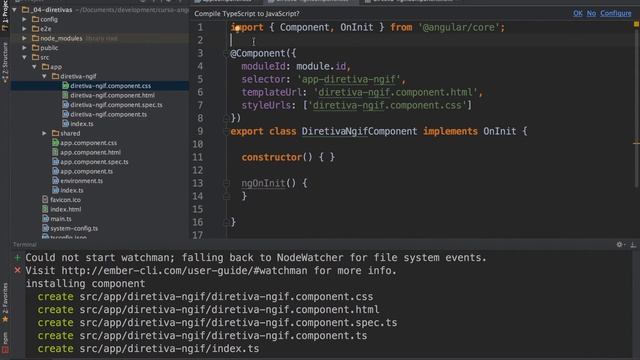Click the TS file icon of system-config.ts

[45, 228]
